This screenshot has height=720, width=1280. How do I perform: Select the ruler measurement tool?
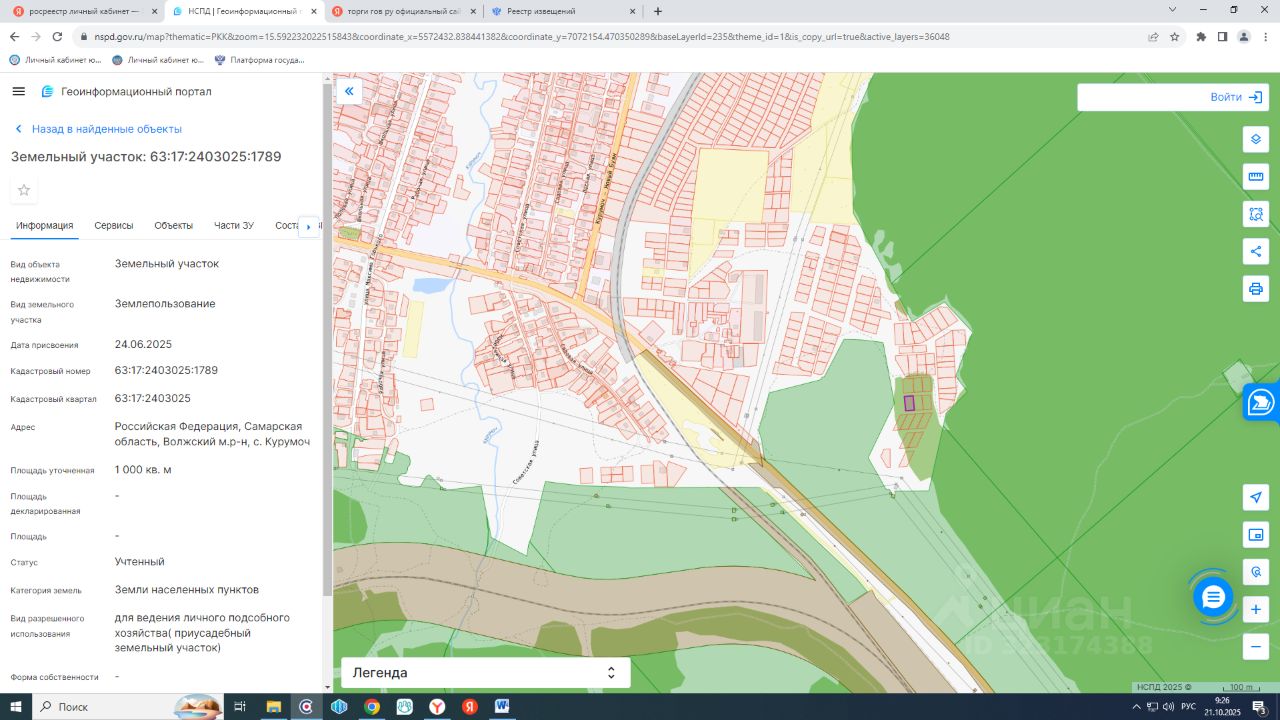1255,177
